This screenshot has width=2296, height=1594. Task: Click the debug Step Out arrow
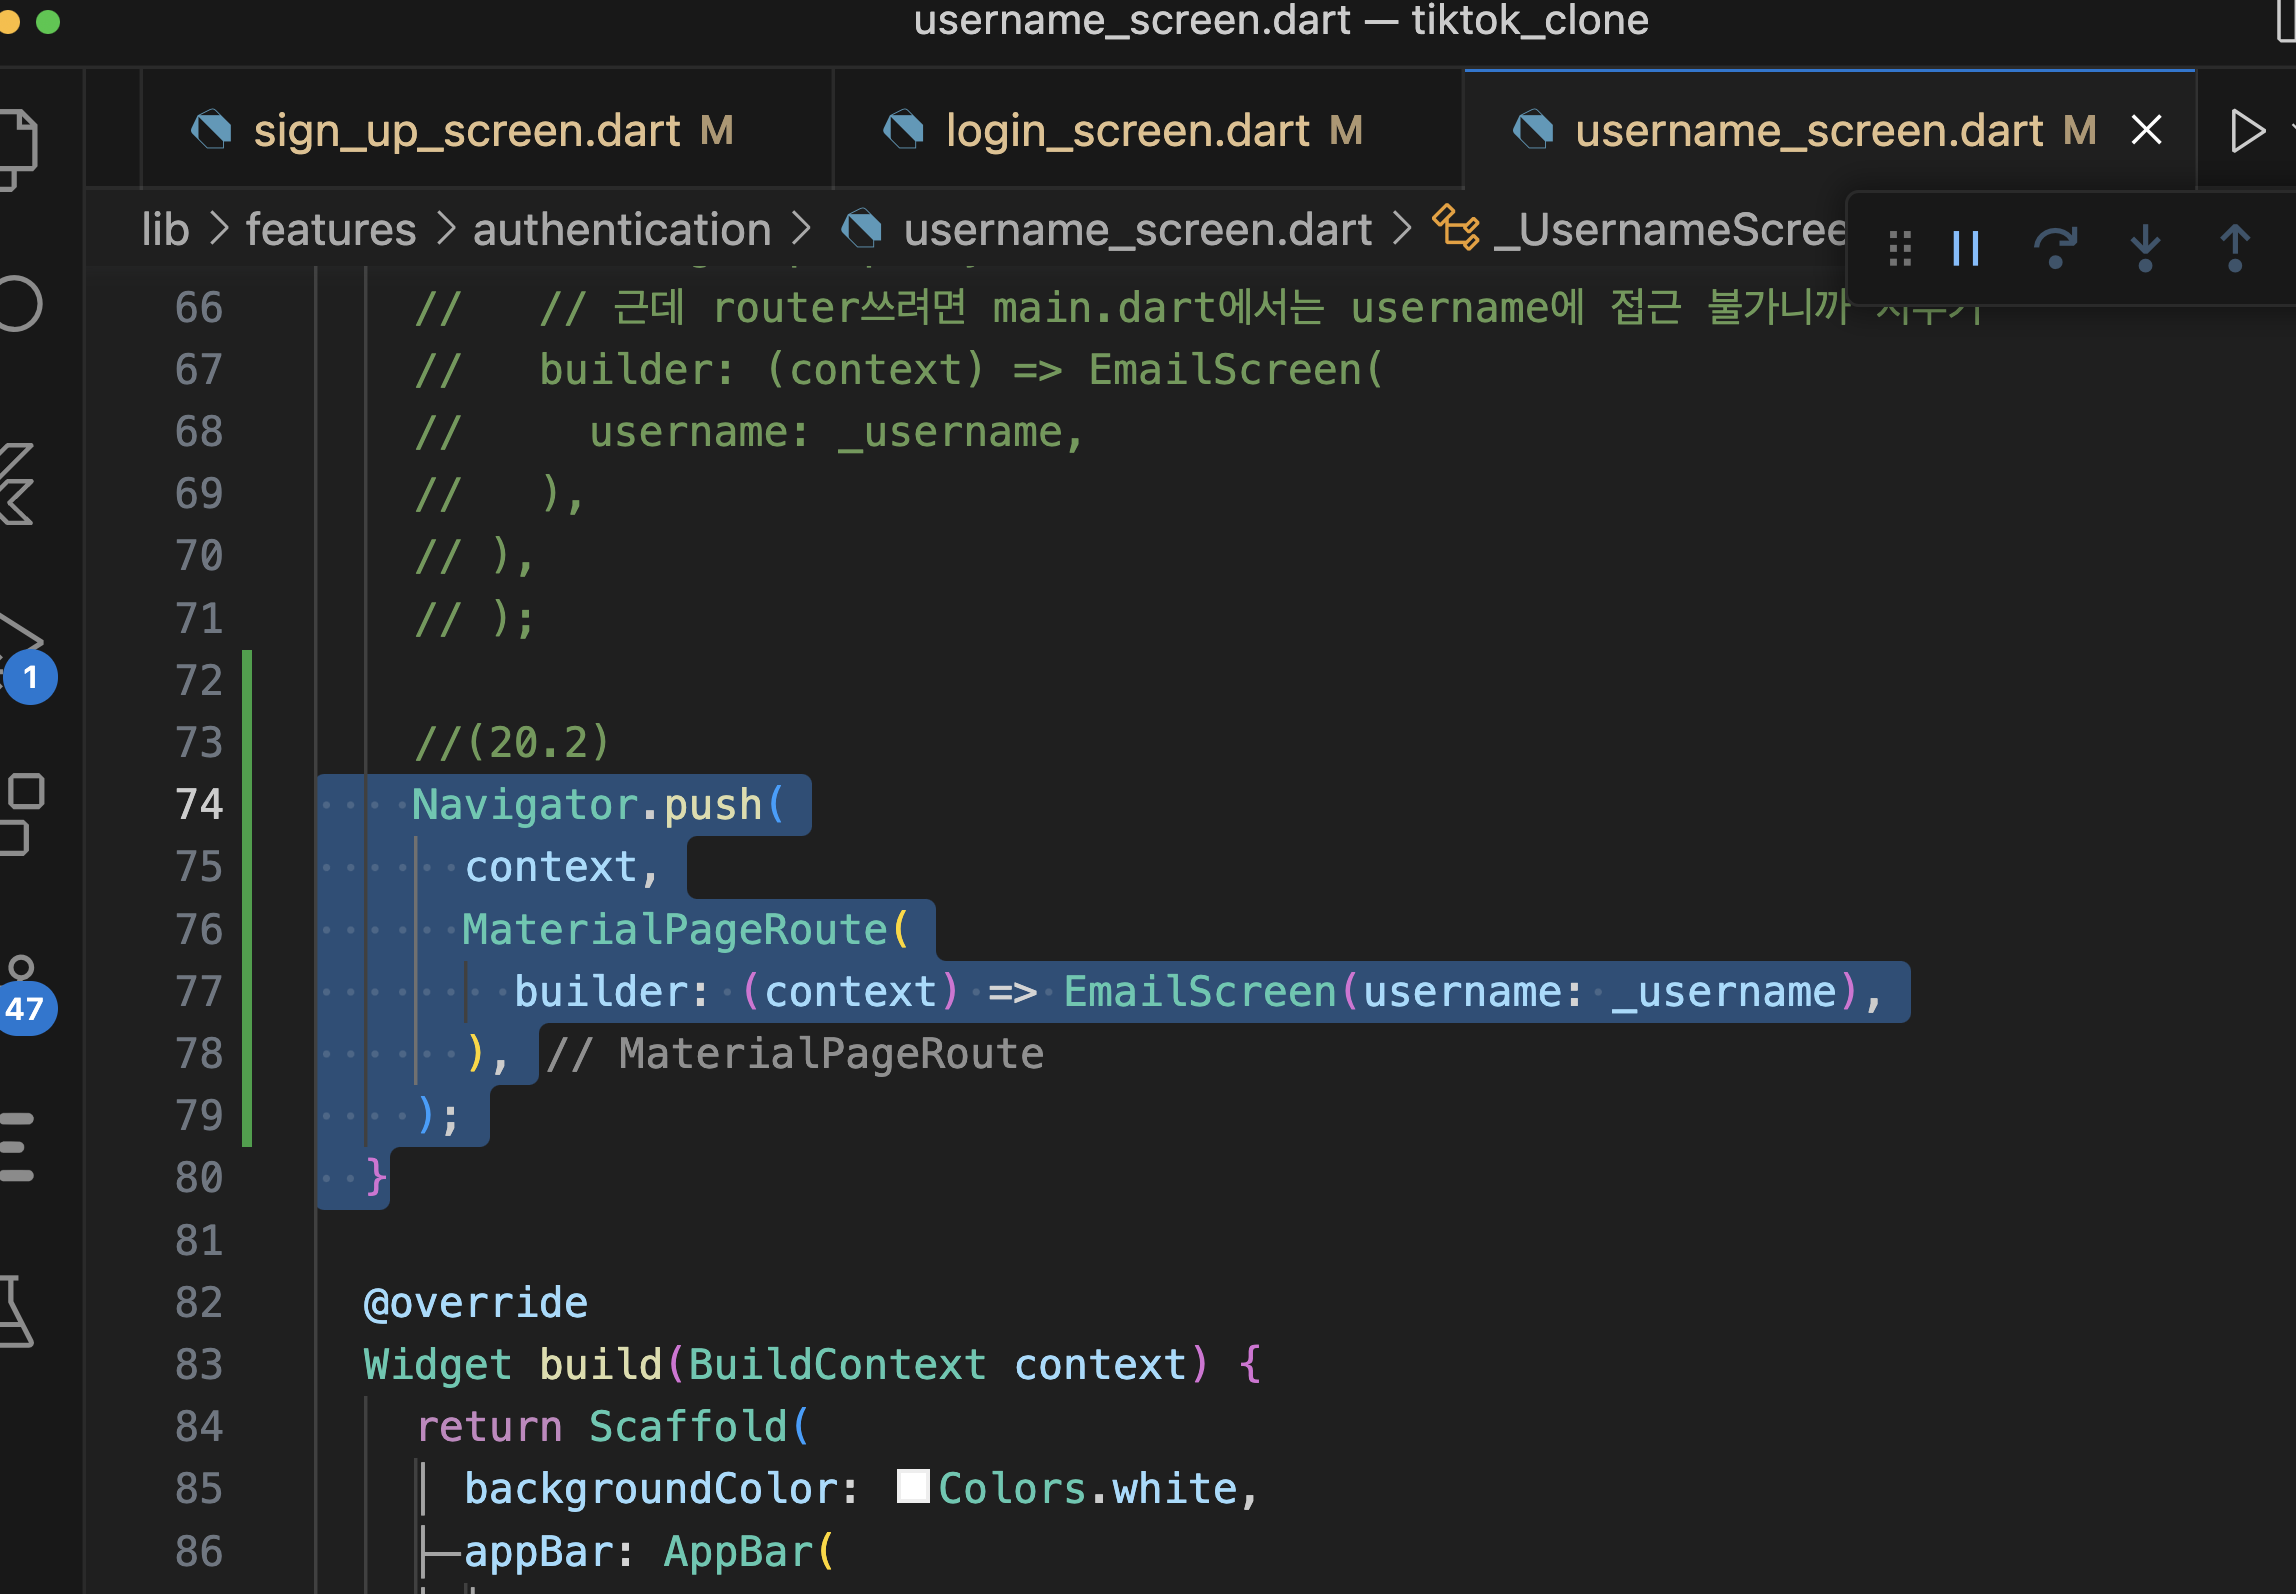tap(2234, 248)
